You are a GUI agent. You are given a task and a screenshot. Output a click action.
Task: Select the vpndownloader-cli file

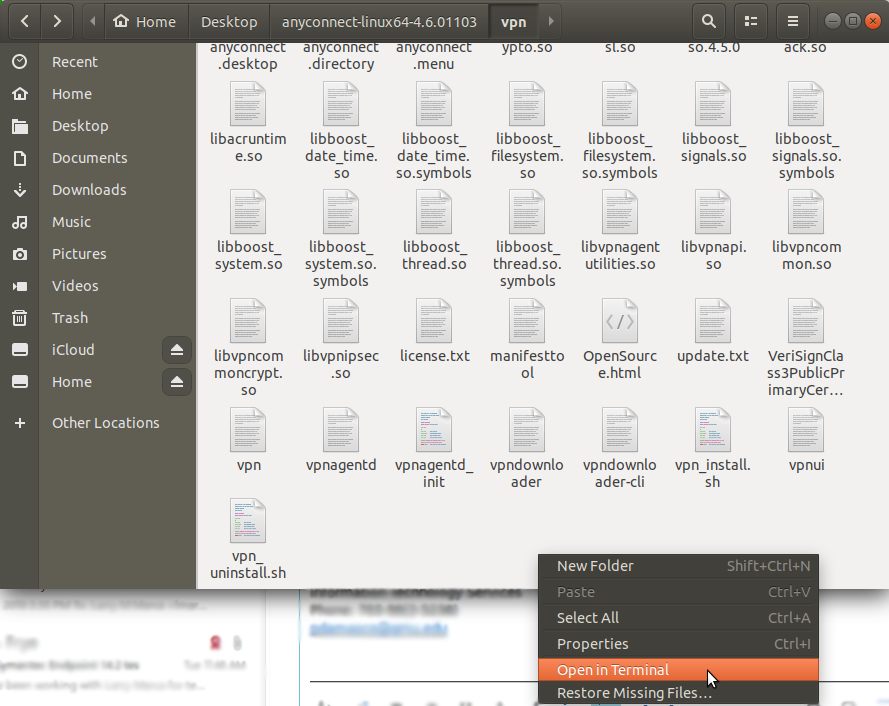point(620,448)
